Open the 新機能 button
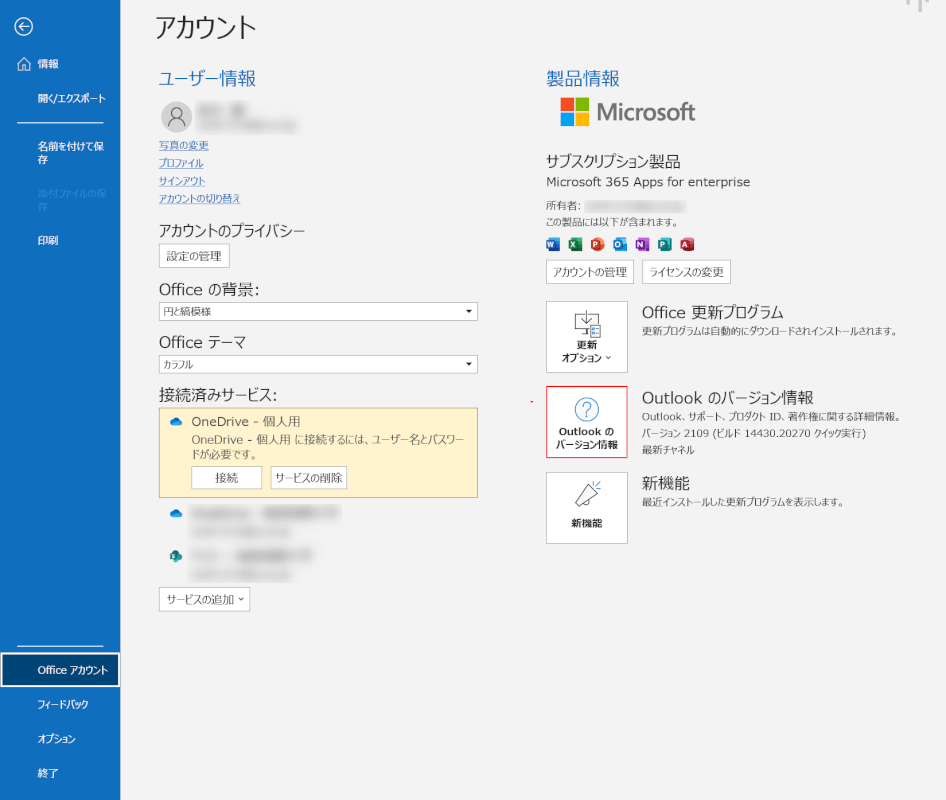The image size is (946, 800). (586, 508)
